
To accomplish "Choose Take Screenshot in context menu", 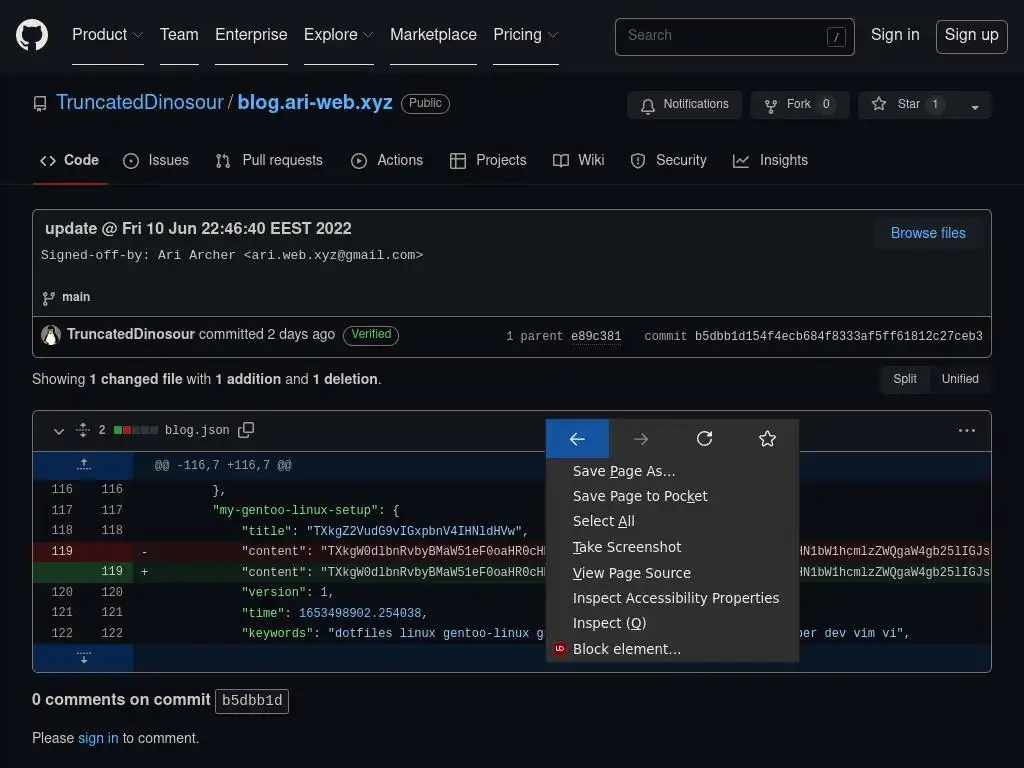I will [x=673, y=547].
